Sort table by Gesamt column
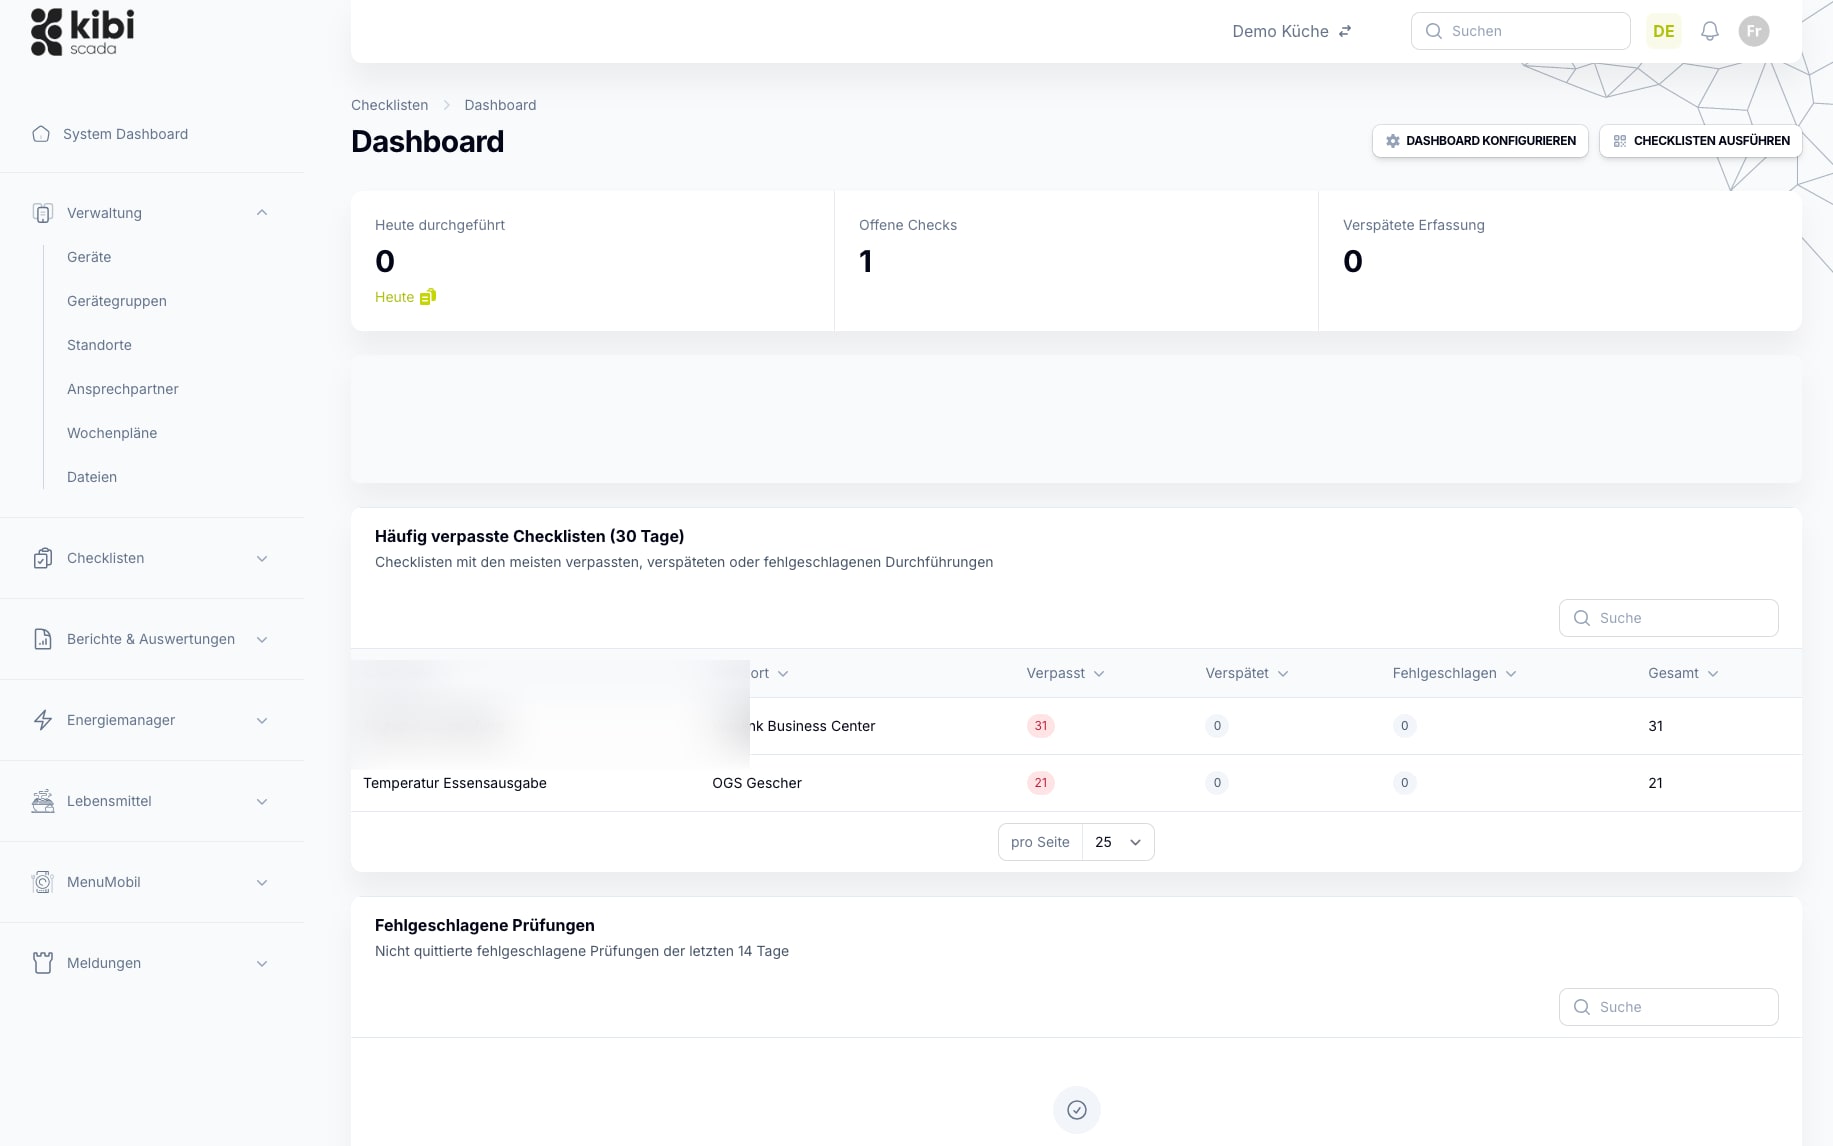The height and width of the screenshot is (1146, 1833). [1683, 673]
